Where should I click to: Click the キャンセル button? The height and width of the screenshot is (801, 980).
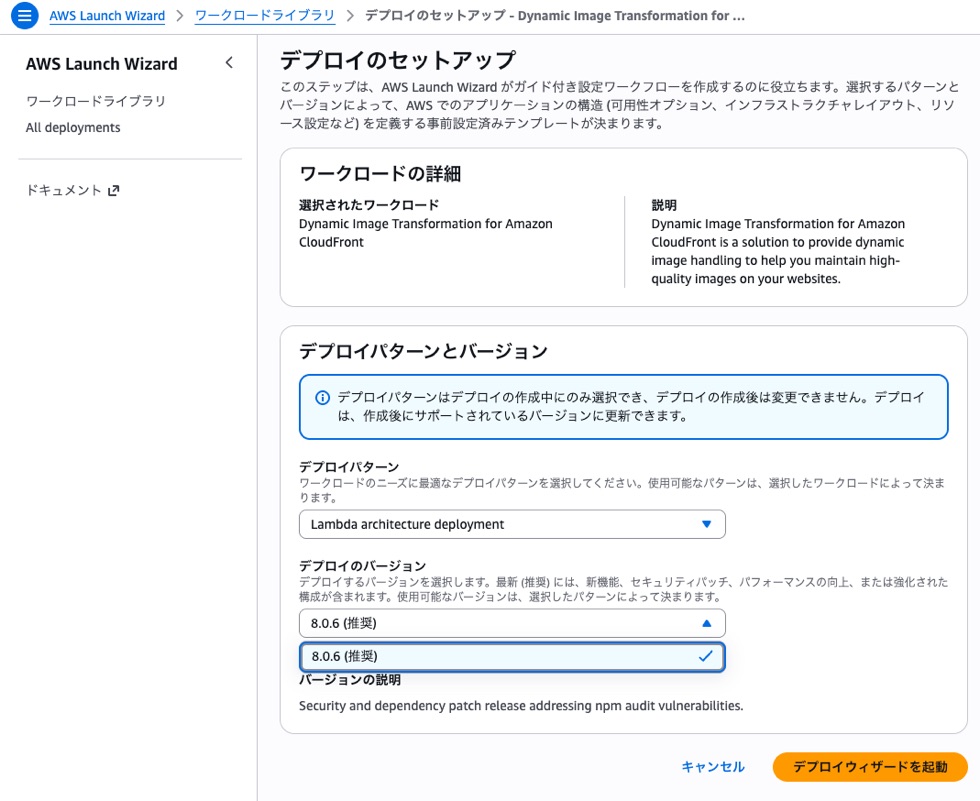pyautogui.click(x=712, y=767)
